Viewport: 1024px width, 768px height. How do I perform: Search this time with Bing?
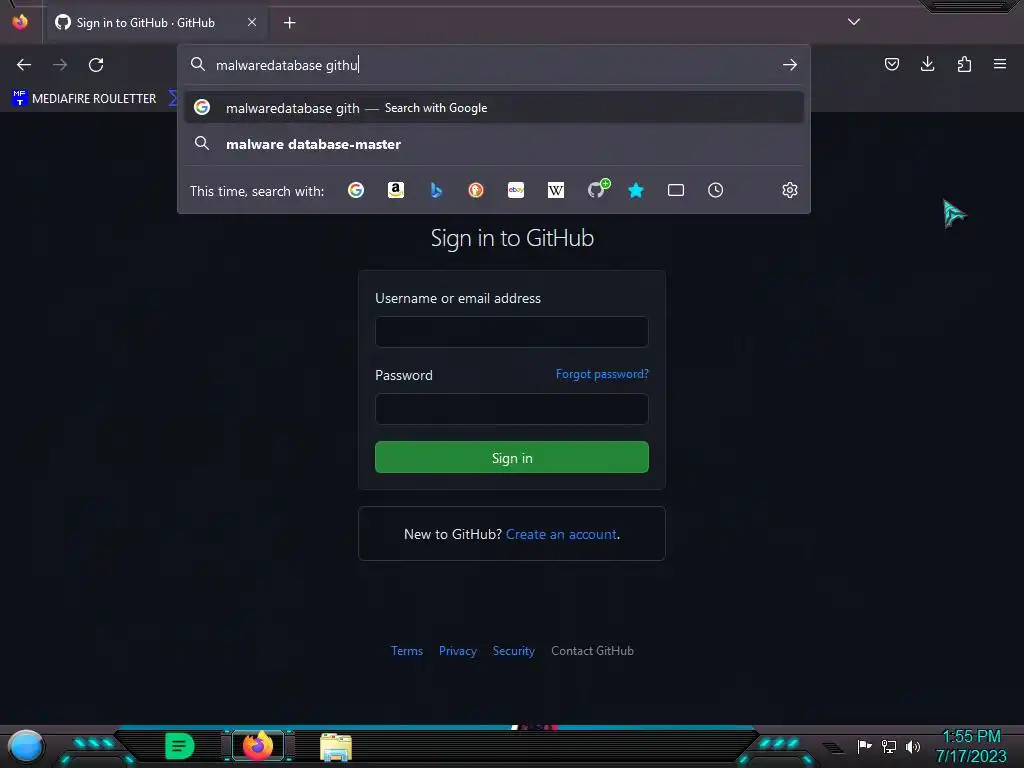tap(436, 190)
